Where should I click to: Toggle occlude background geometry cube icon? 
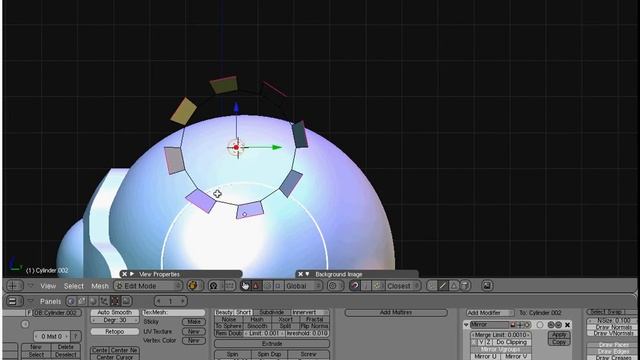pyautogui.click(x=465, y=286)
